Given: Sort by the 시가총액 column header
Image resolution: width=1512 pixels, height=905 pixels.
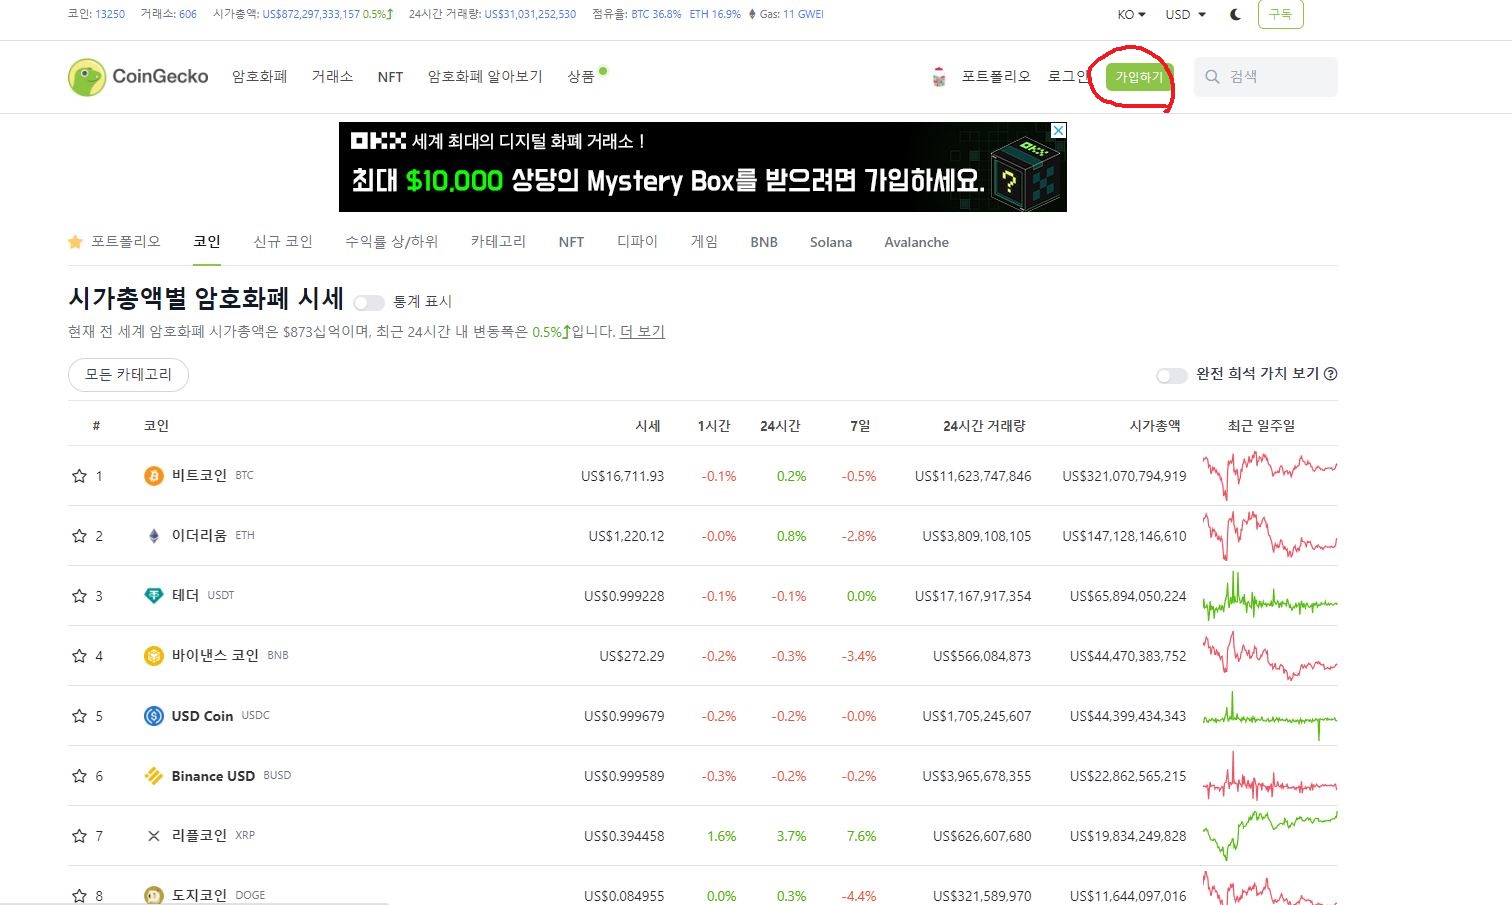Looking at the screenshot, I should point(1155,426).
